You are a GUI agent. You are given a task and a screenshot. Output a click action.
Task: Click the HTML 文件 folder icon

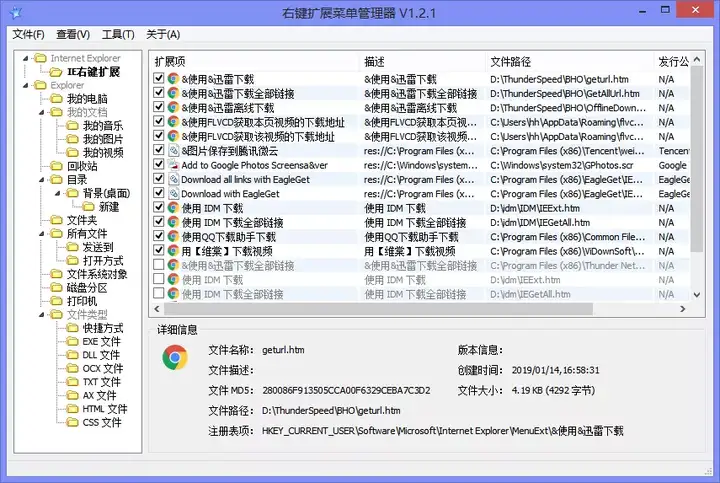pos(72,409)
